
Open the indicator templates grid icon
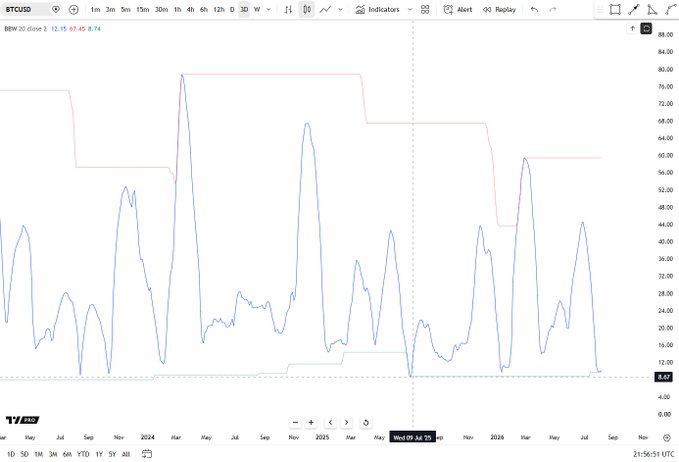pyautogui.click(x=425, y=10)
